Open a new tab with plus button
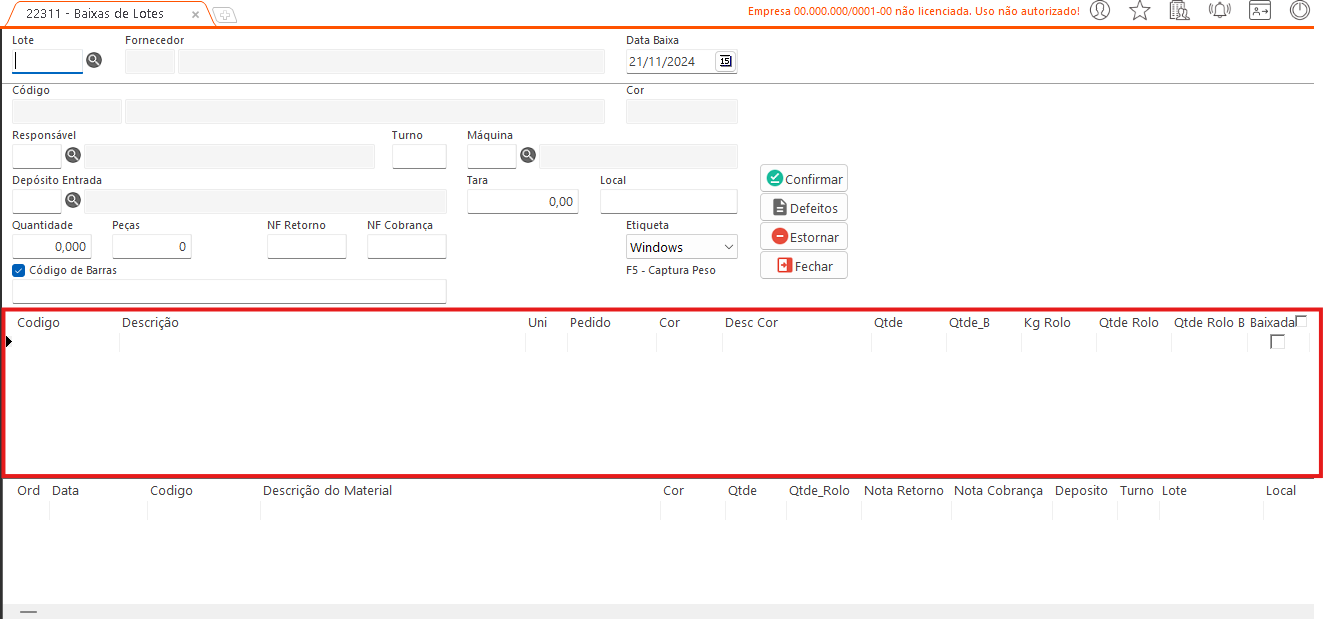1323x619 pixels. point(225,15)
